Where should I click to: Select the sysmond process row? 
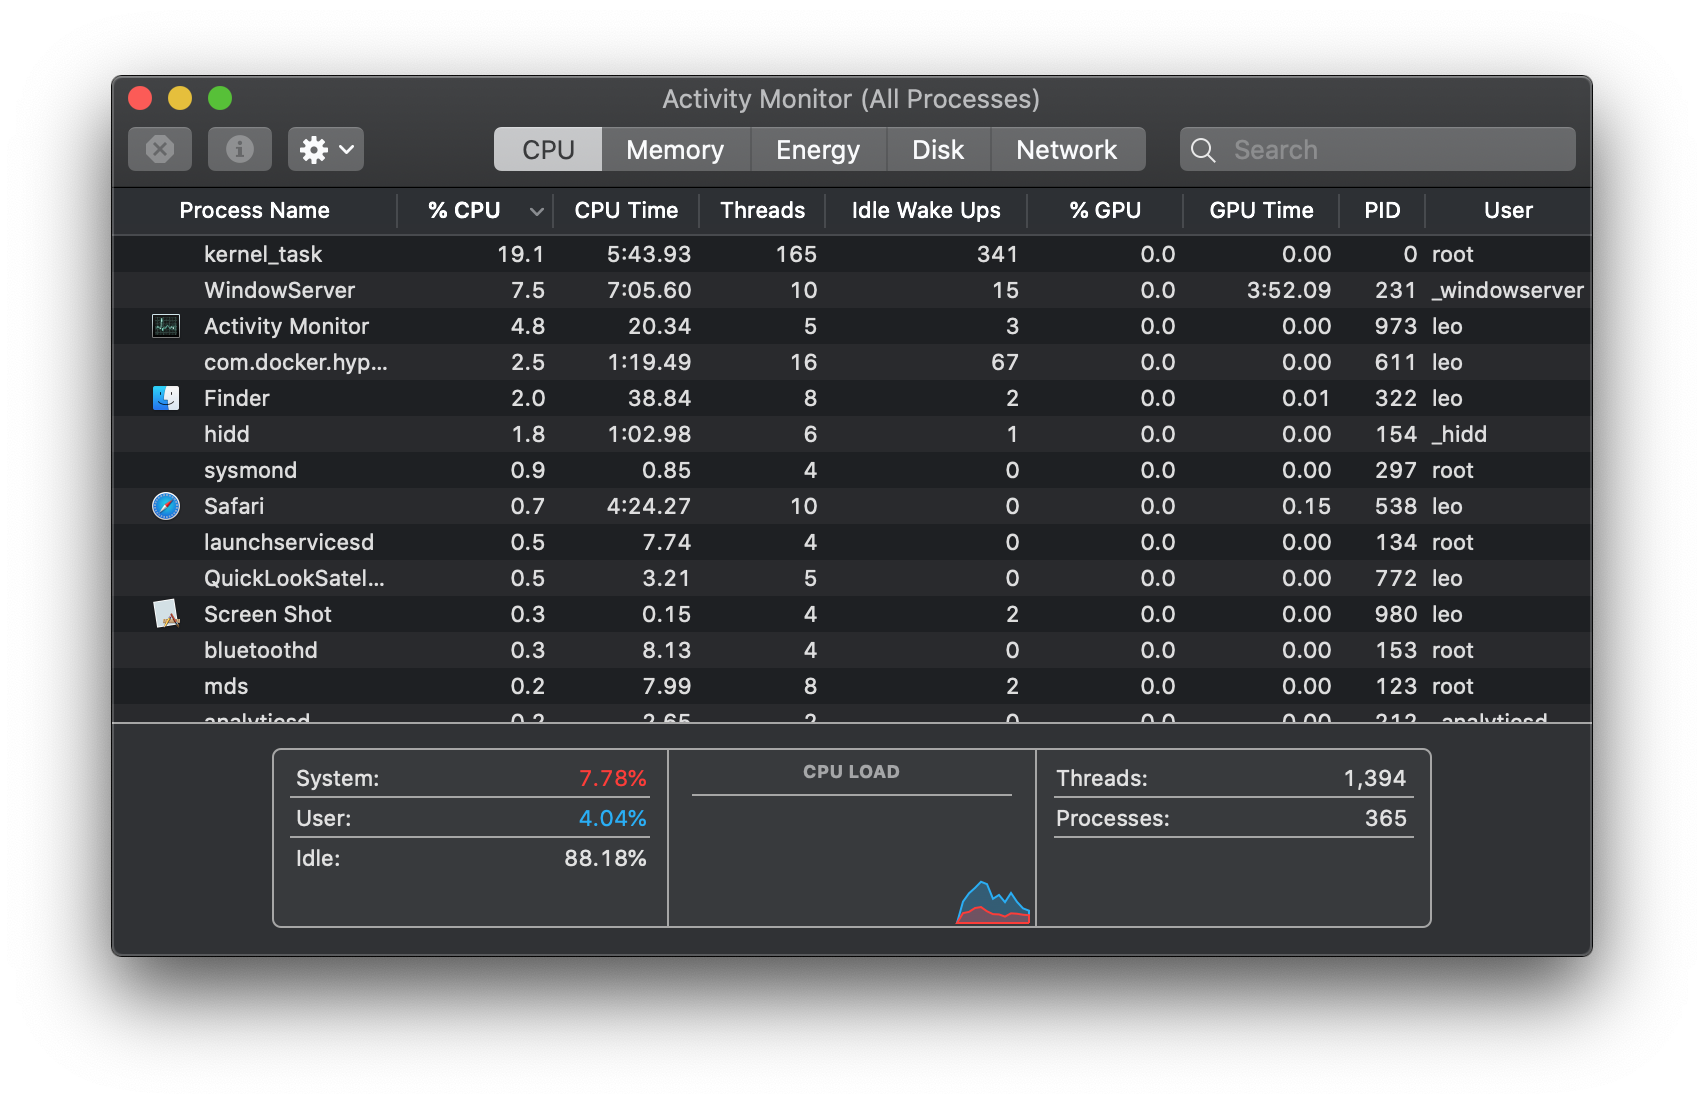pyautogui.click(x=852, y=470)
